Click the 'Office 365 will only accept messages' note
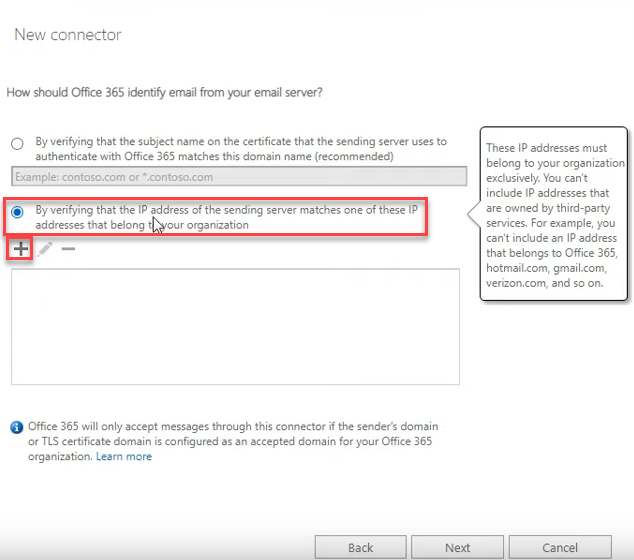This screenshot has height=560, width=634. (233, 442)
